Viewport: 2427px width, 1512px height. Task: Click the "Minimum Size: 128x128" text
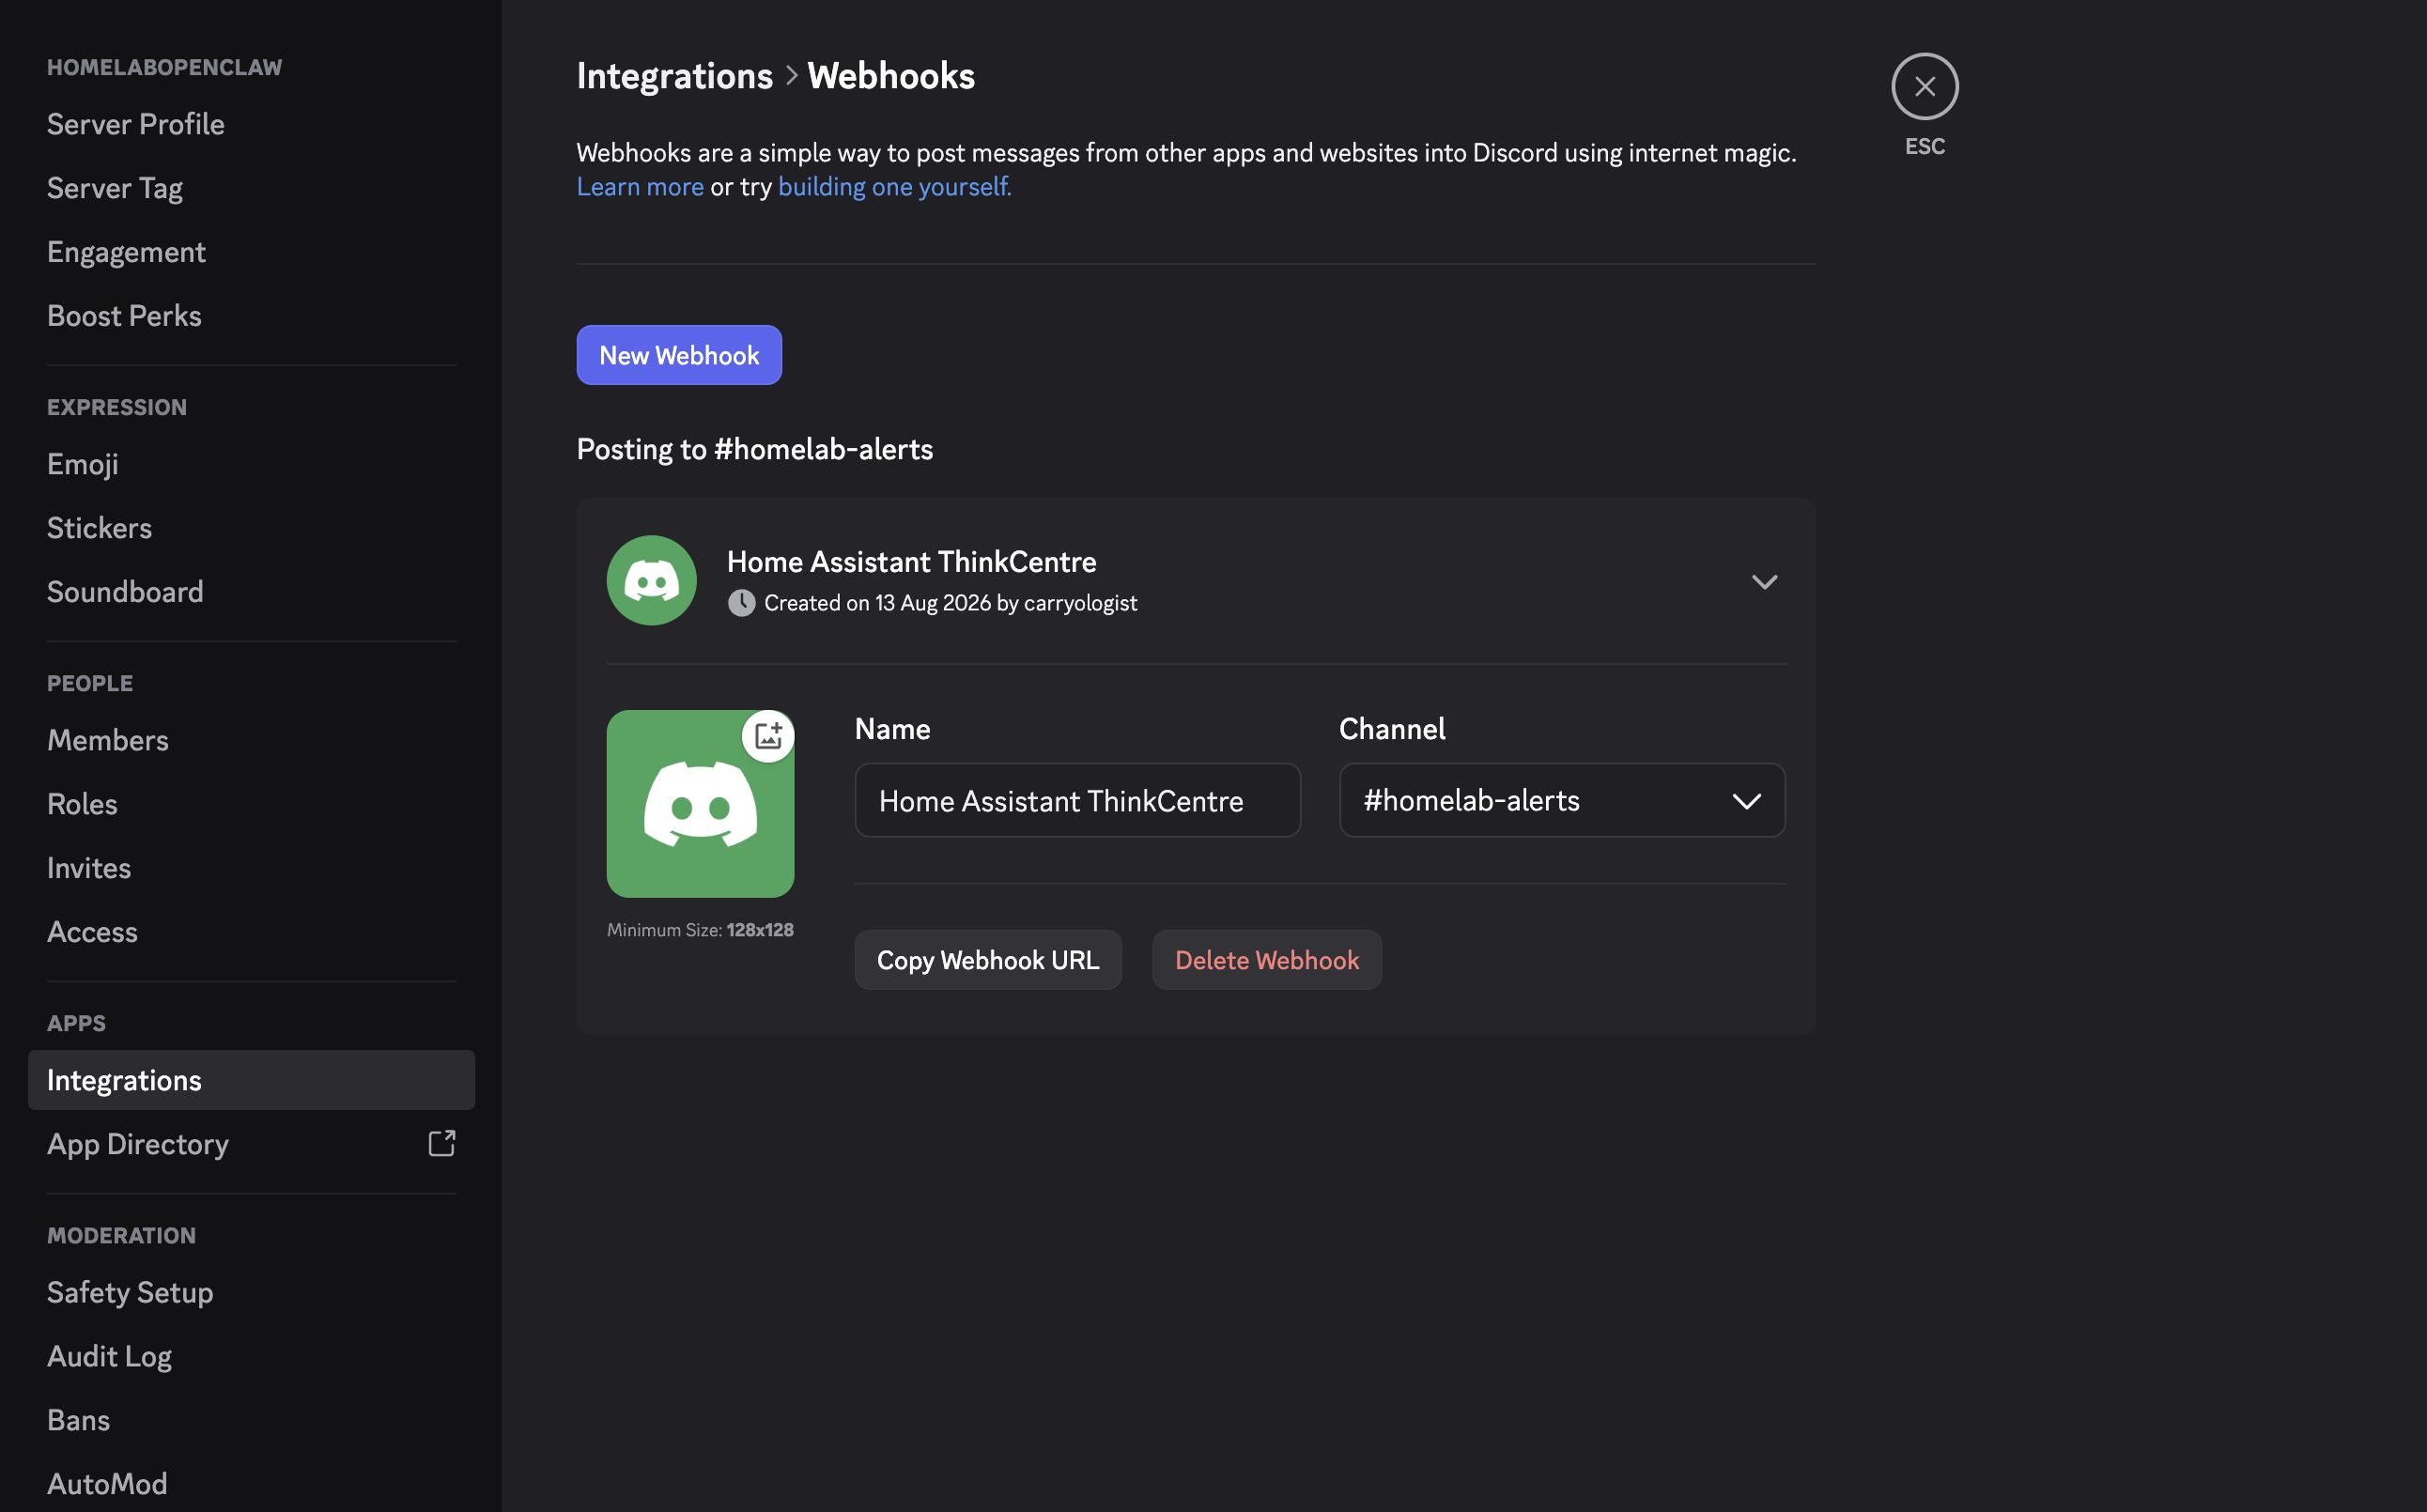700,930
